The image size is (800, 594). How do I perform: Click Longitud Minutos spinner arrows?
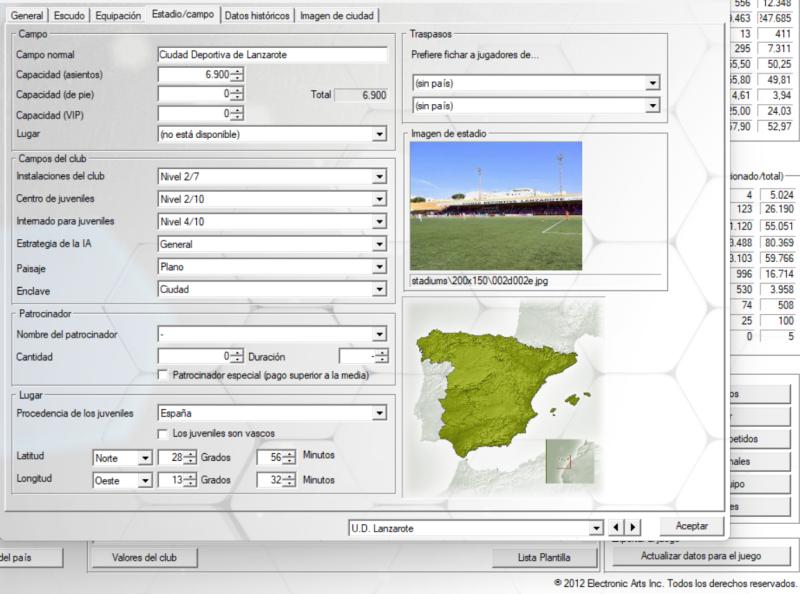click(289, 480)
